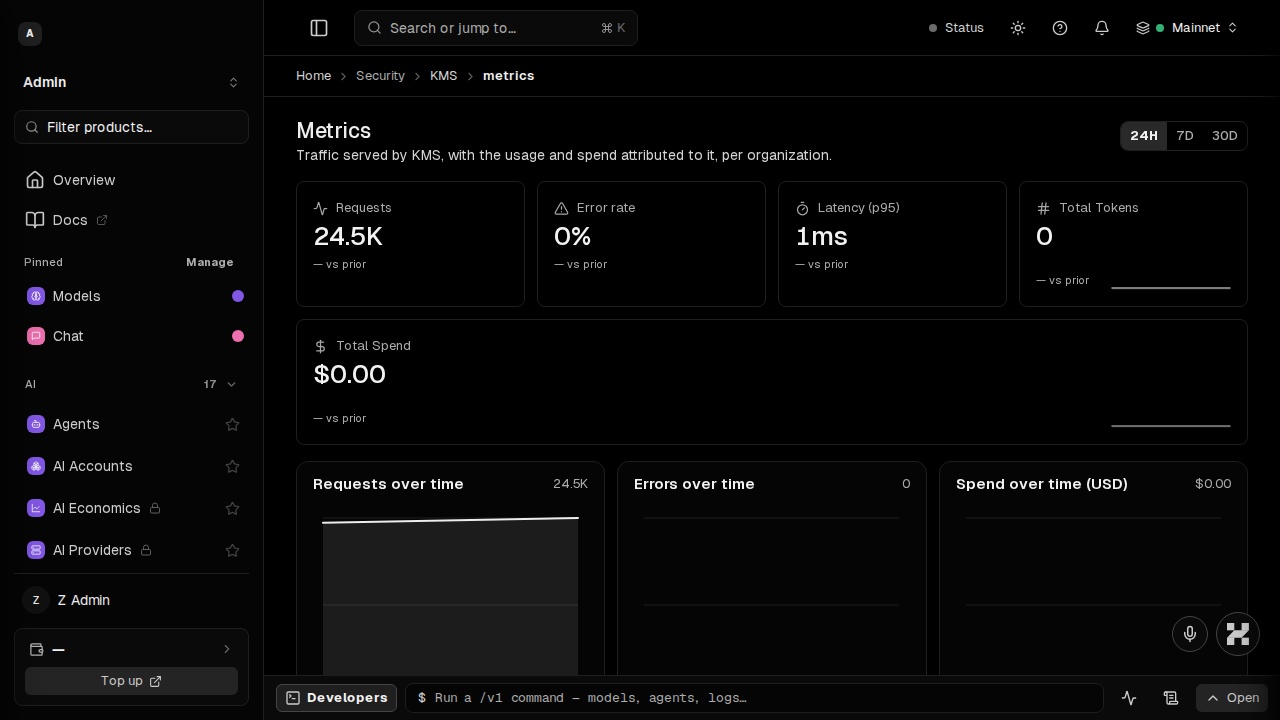This screenshot has width=1280, height=720.
Task: Collapse the AI section chevron
Action: click(232, 384)
